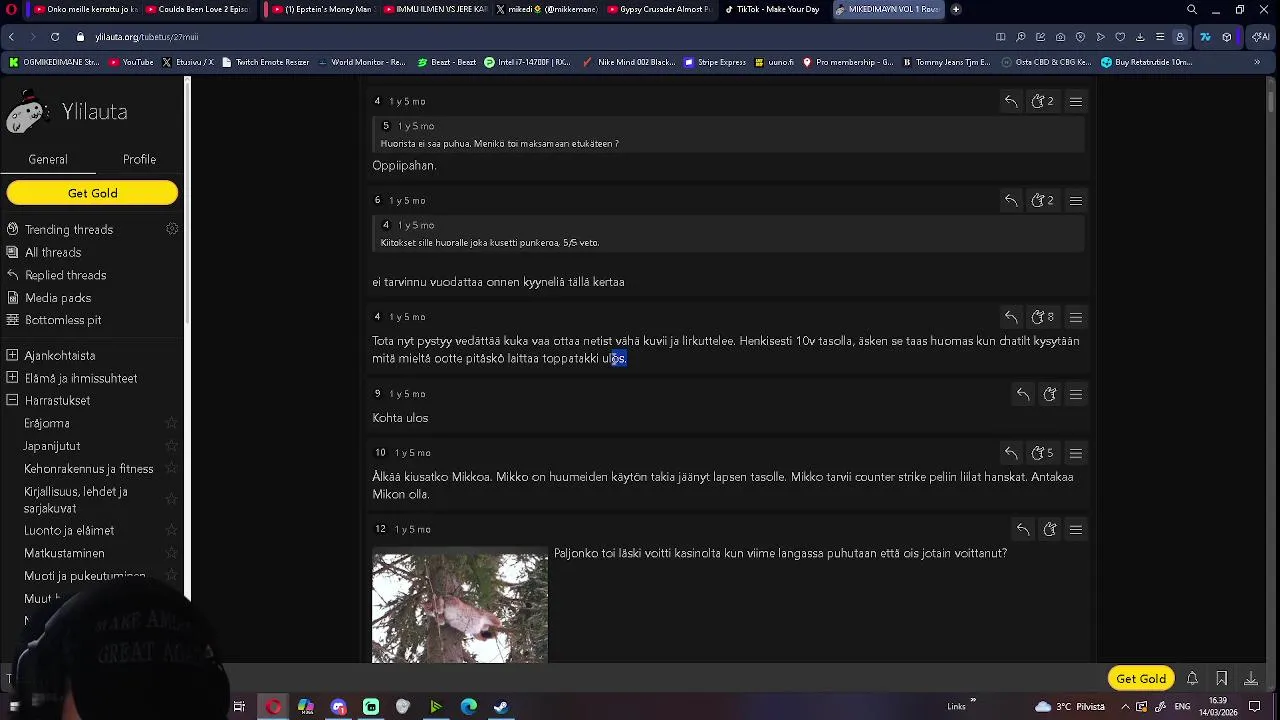The height and width of the screenshot is (720, 1280).
Task: Upvote the 'Kohta ulos' post
Action: coord(1050,394)
